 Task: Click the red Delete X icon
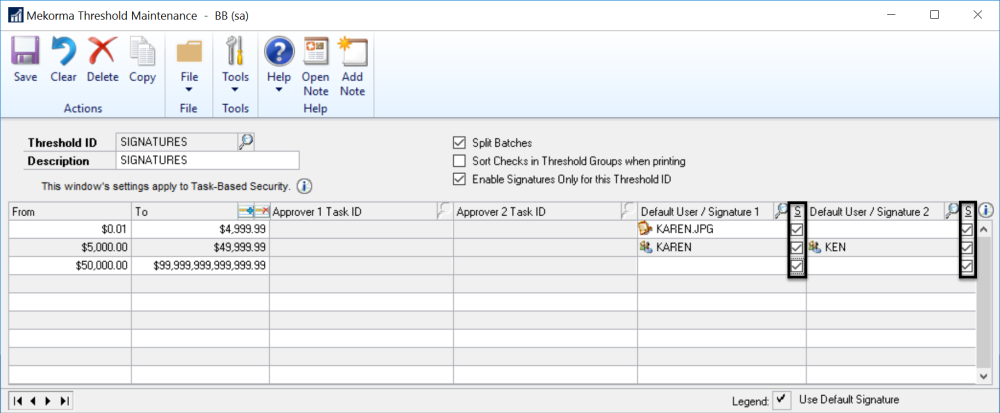pos(102,52)
